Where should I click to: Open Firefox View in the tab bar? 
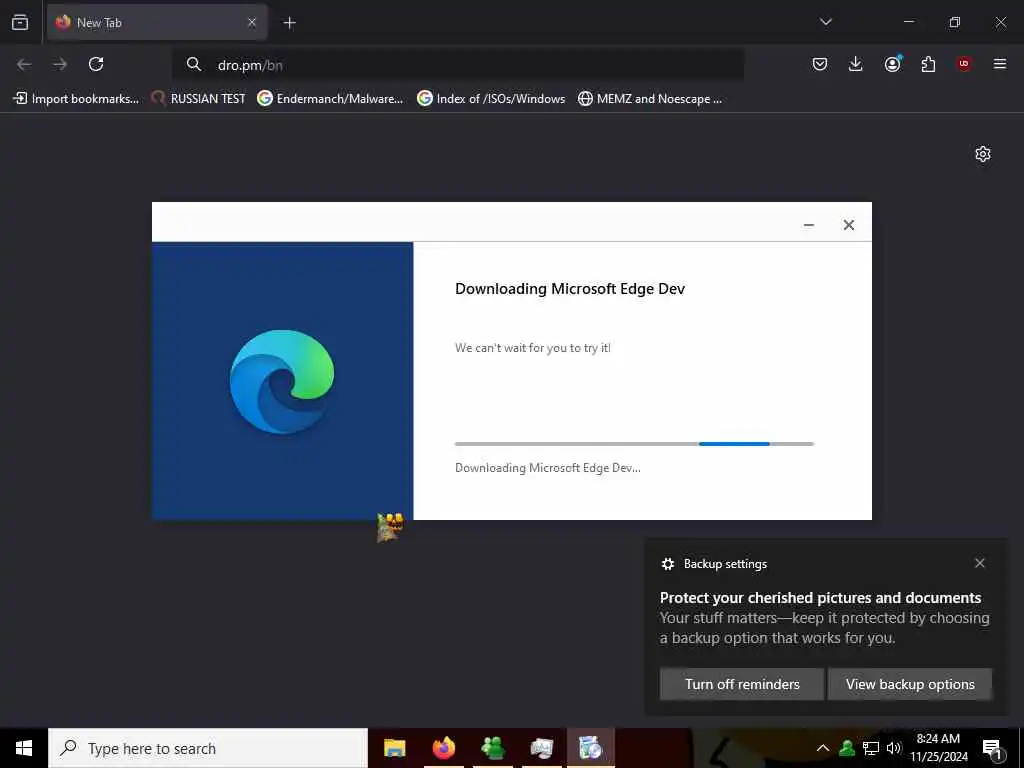click(20, 23)
